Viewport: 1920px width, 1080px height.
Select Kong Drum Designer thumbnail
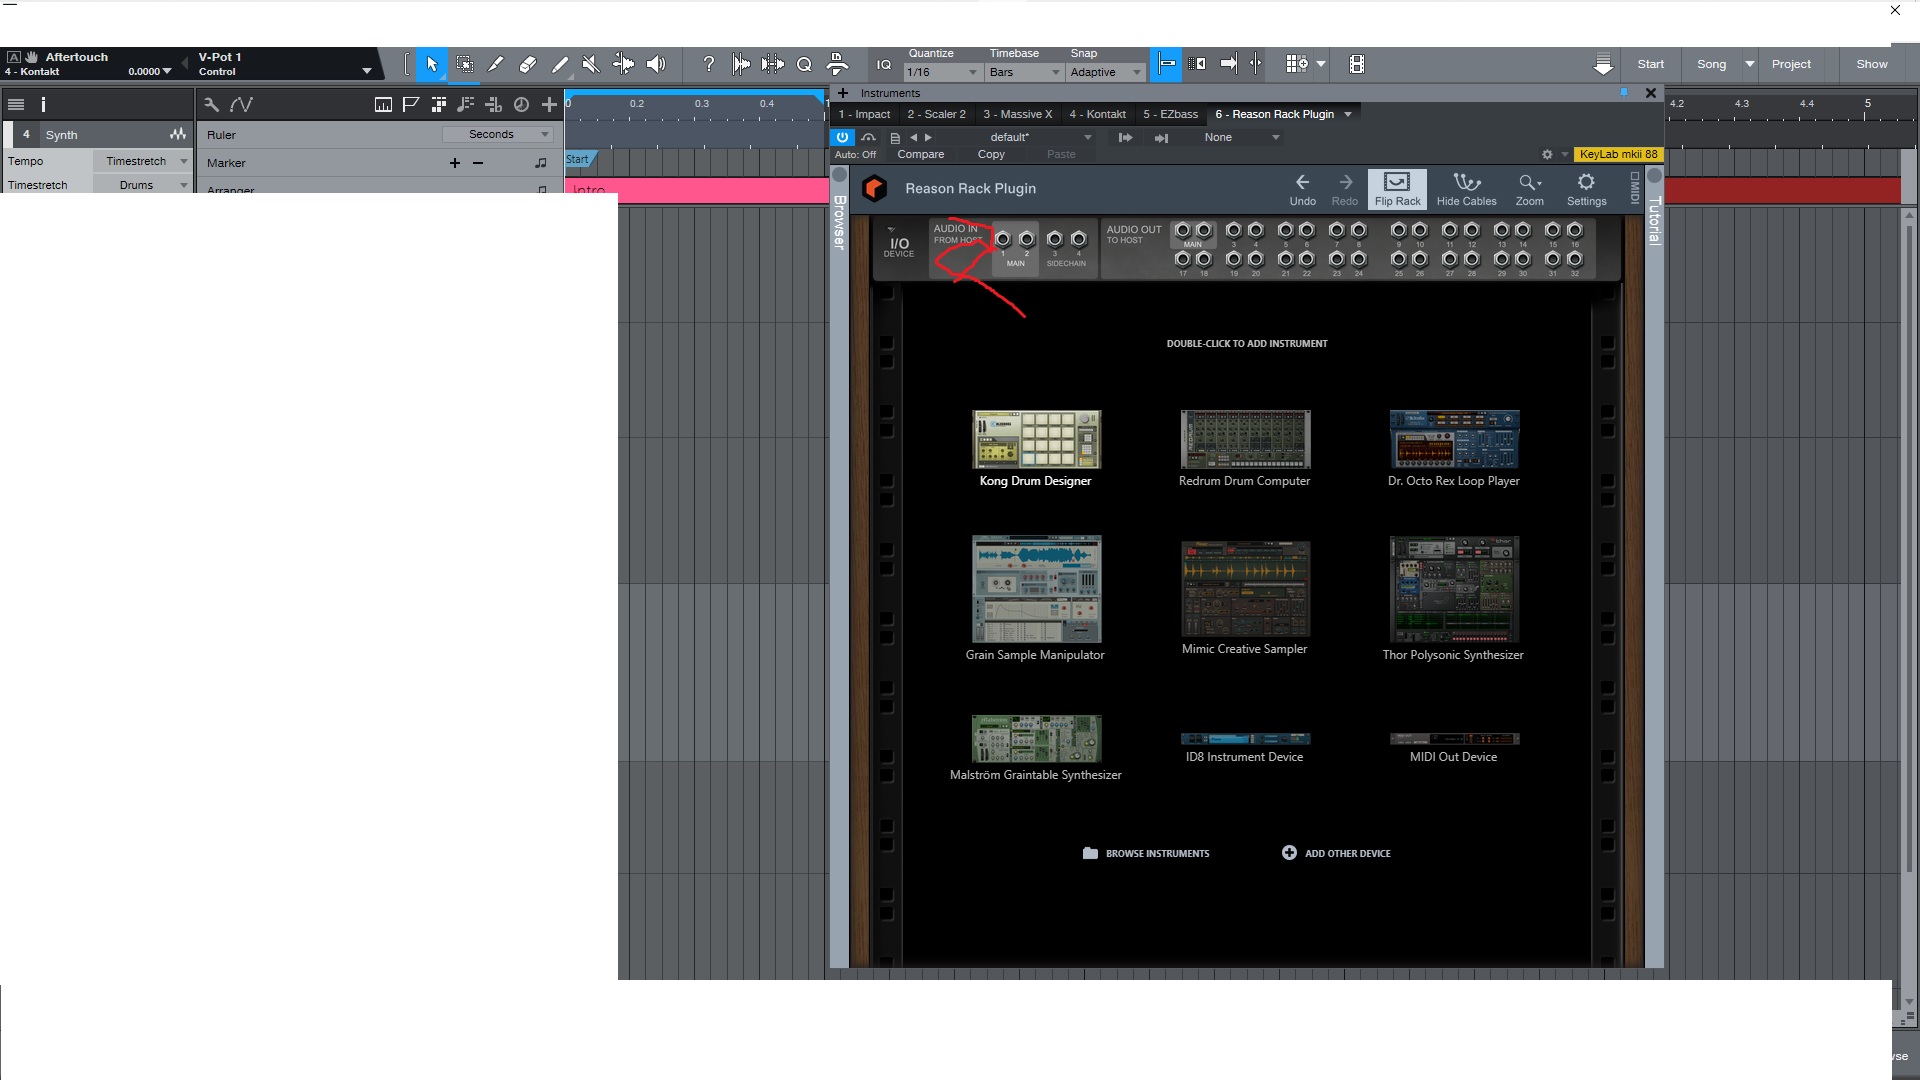pyautogui.click(x=1036, y=439)
